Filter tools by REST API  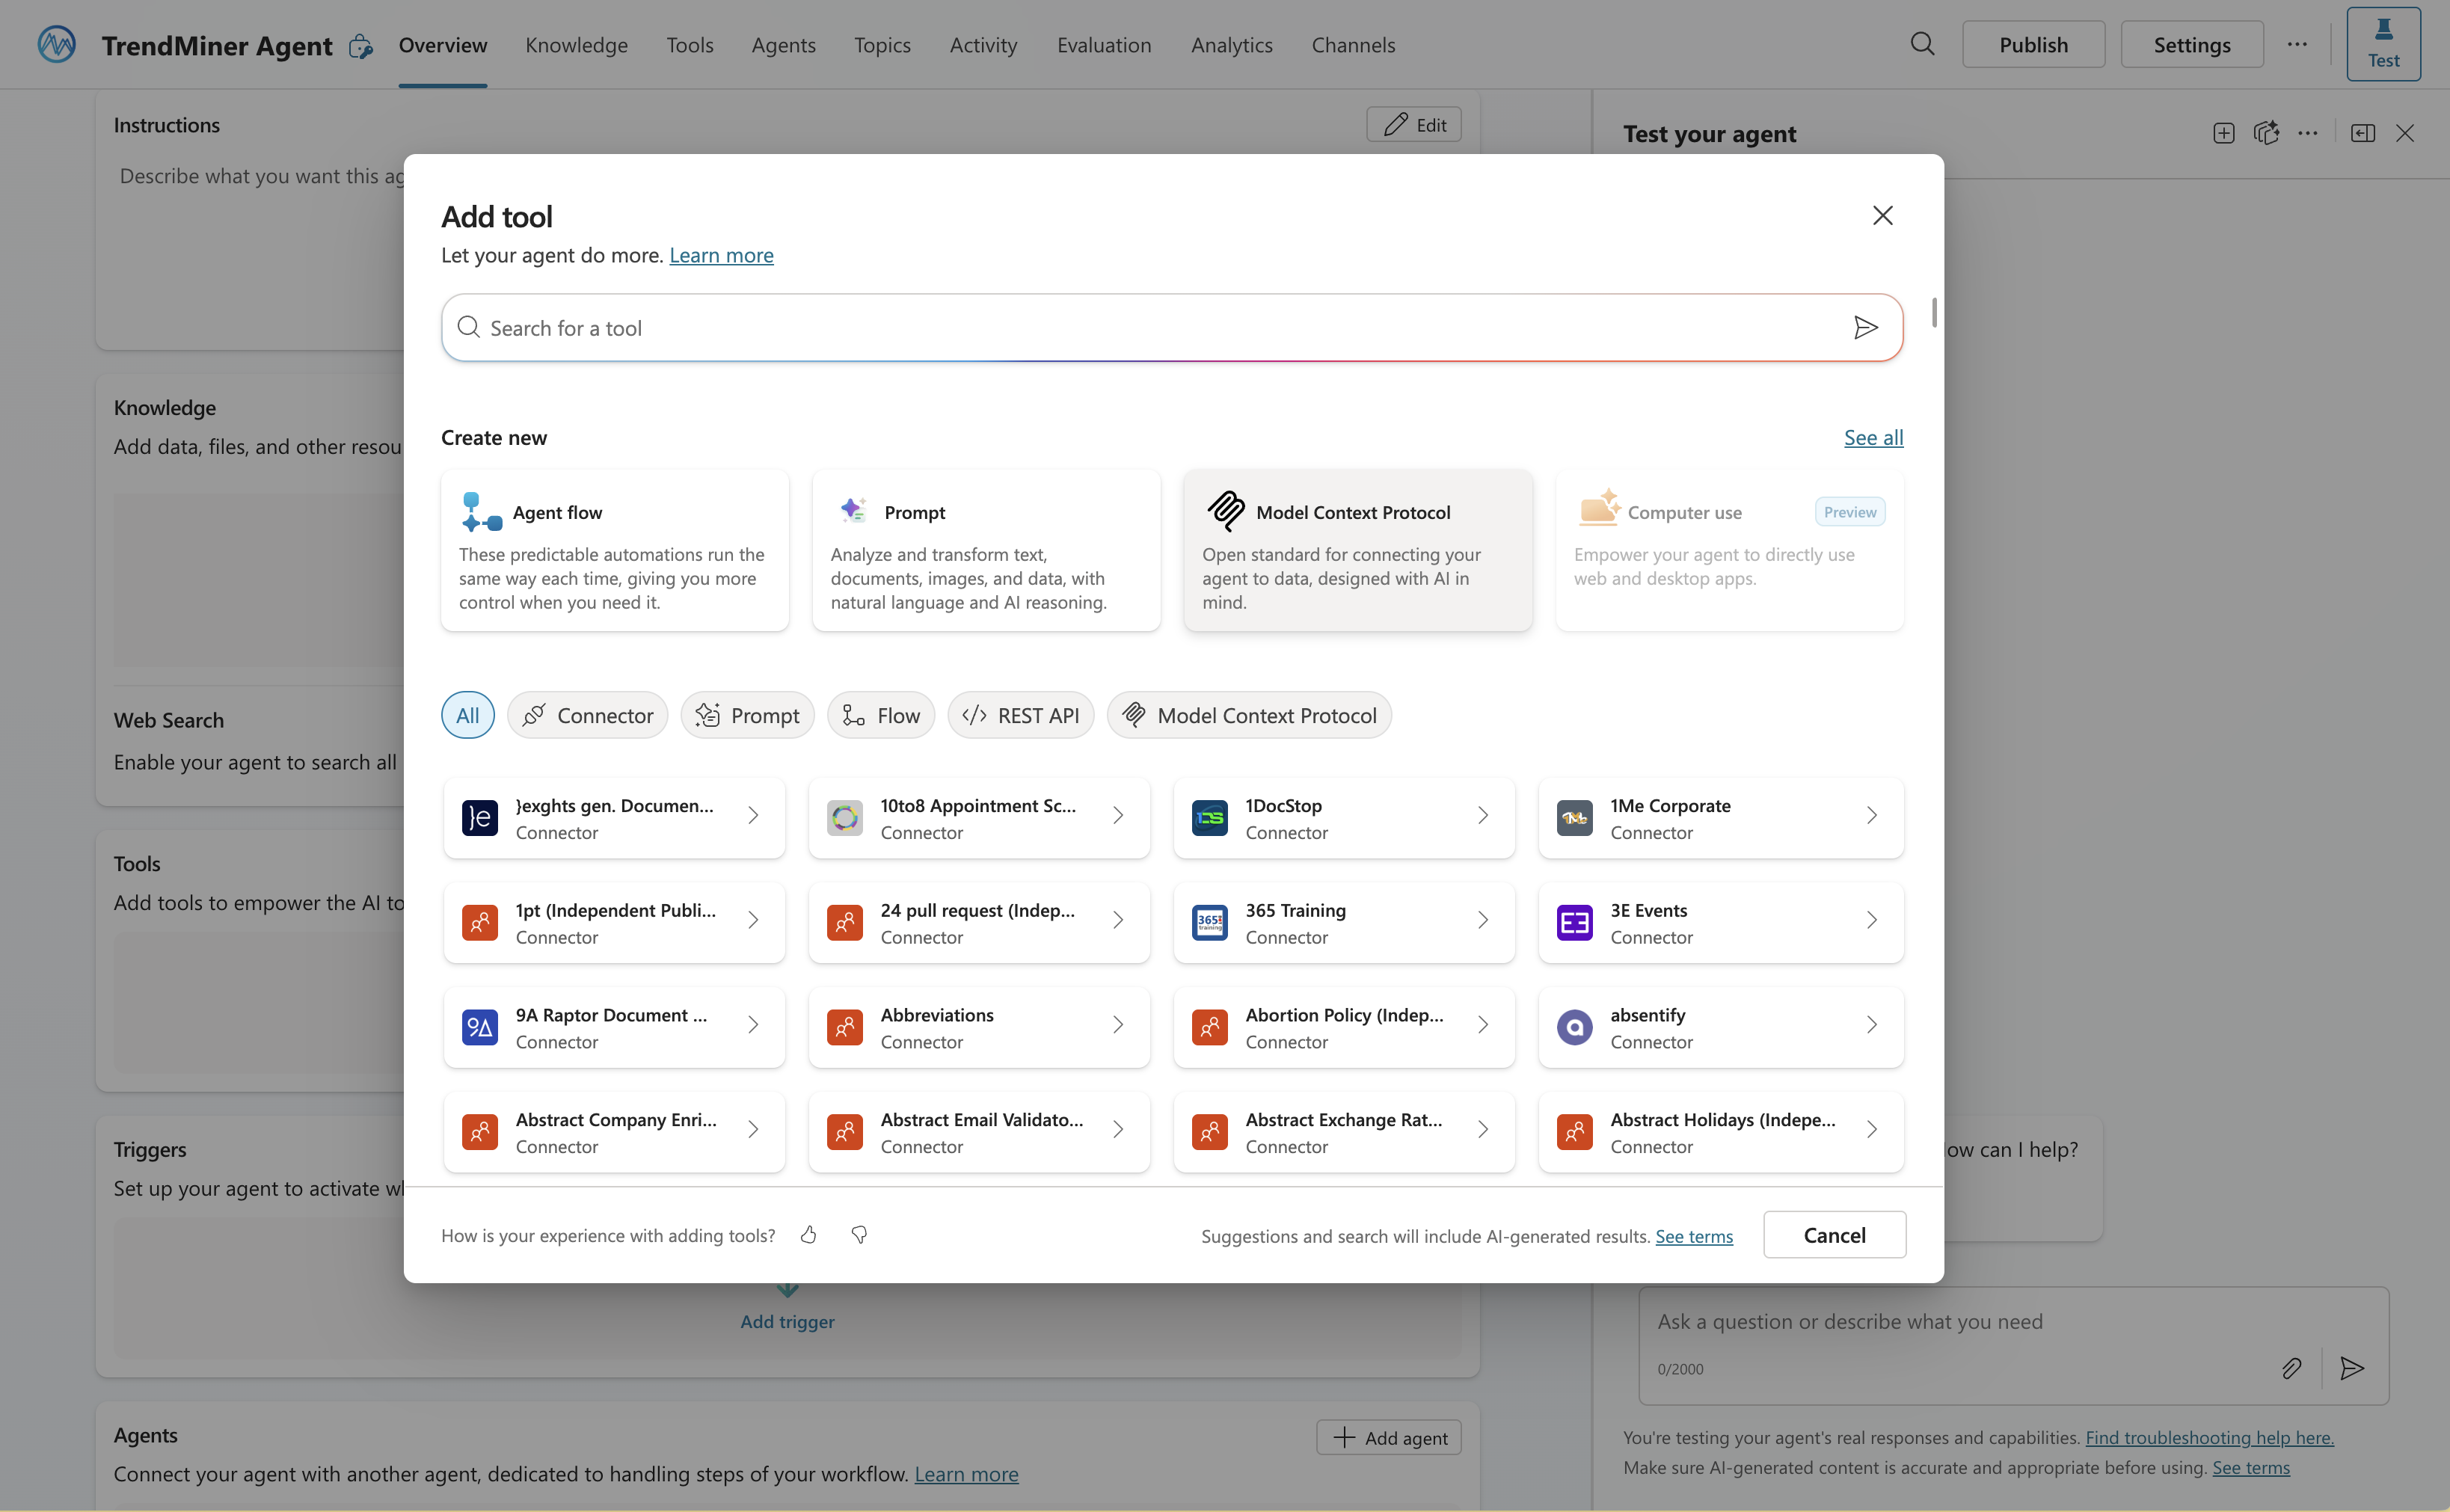coord(1021,715)
